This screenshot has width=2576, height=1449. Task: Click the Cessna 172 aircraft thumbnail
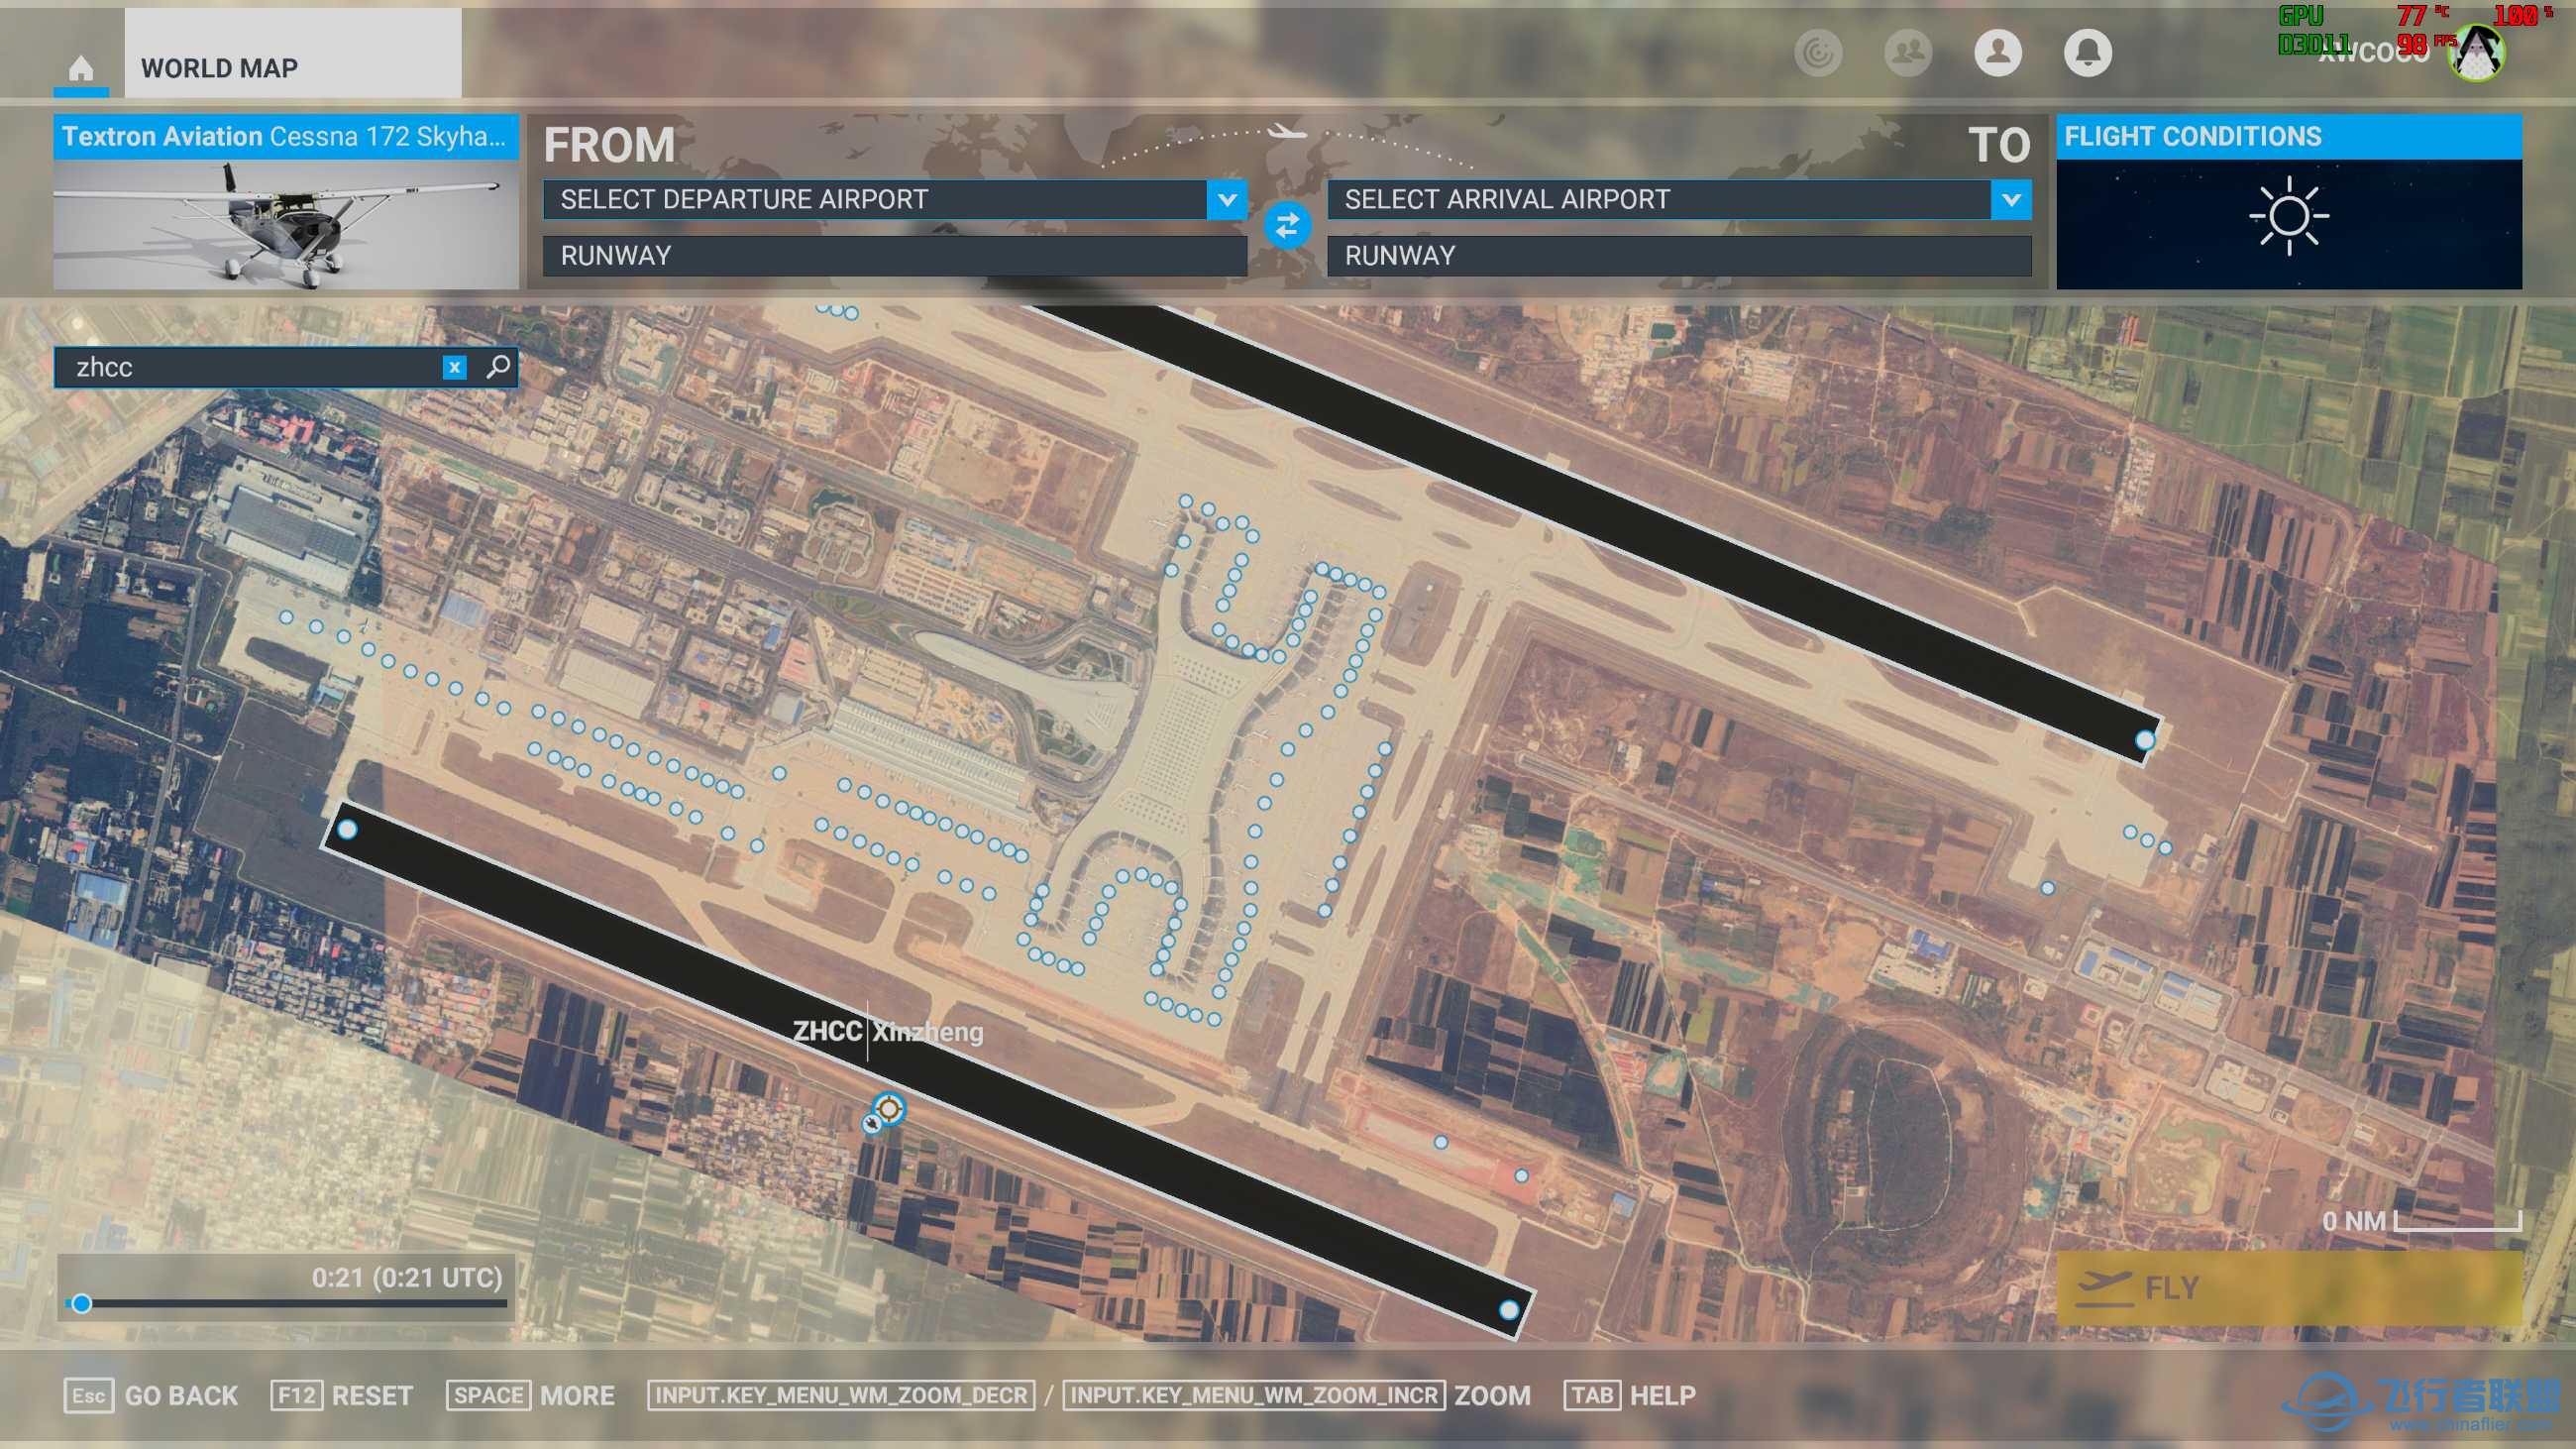[x=286, y=225]
